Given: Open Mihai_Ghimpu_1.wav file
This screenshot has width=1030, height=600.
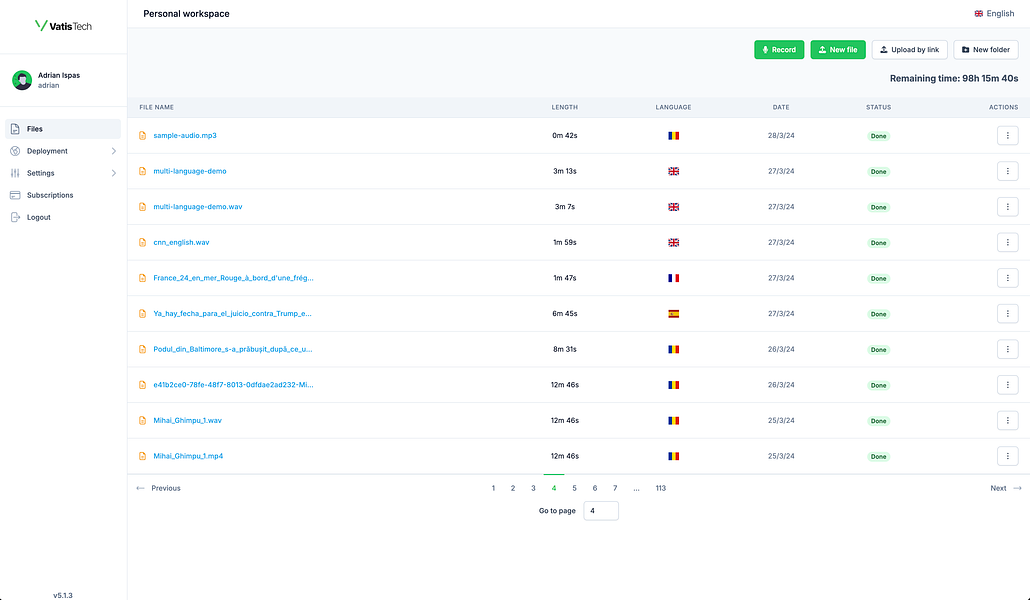Looking at the screenshot, I should [187, 420].
